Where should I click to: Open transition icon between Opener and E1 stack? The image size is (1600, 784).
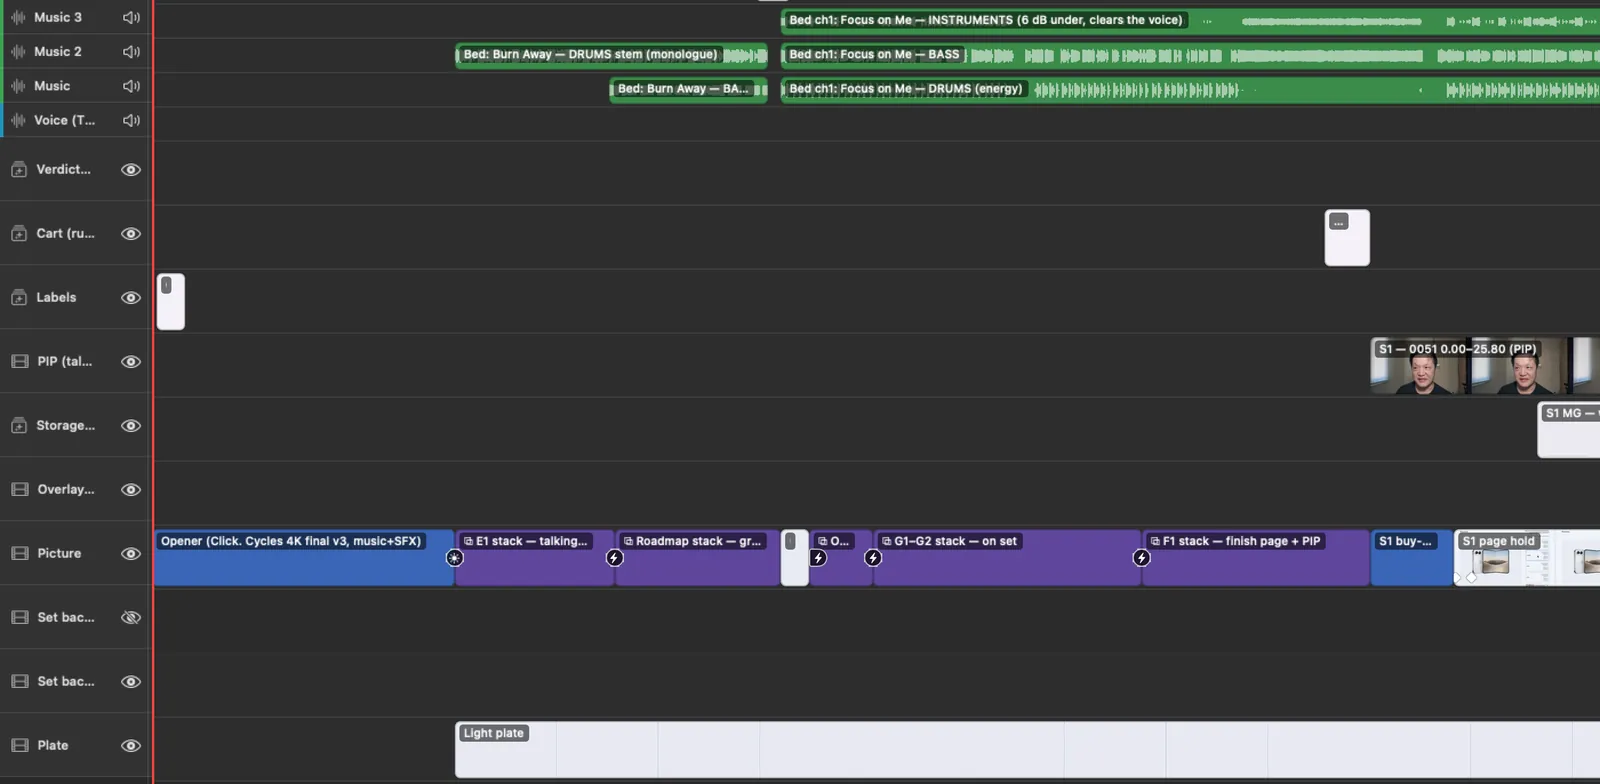[x=454, y=558]
